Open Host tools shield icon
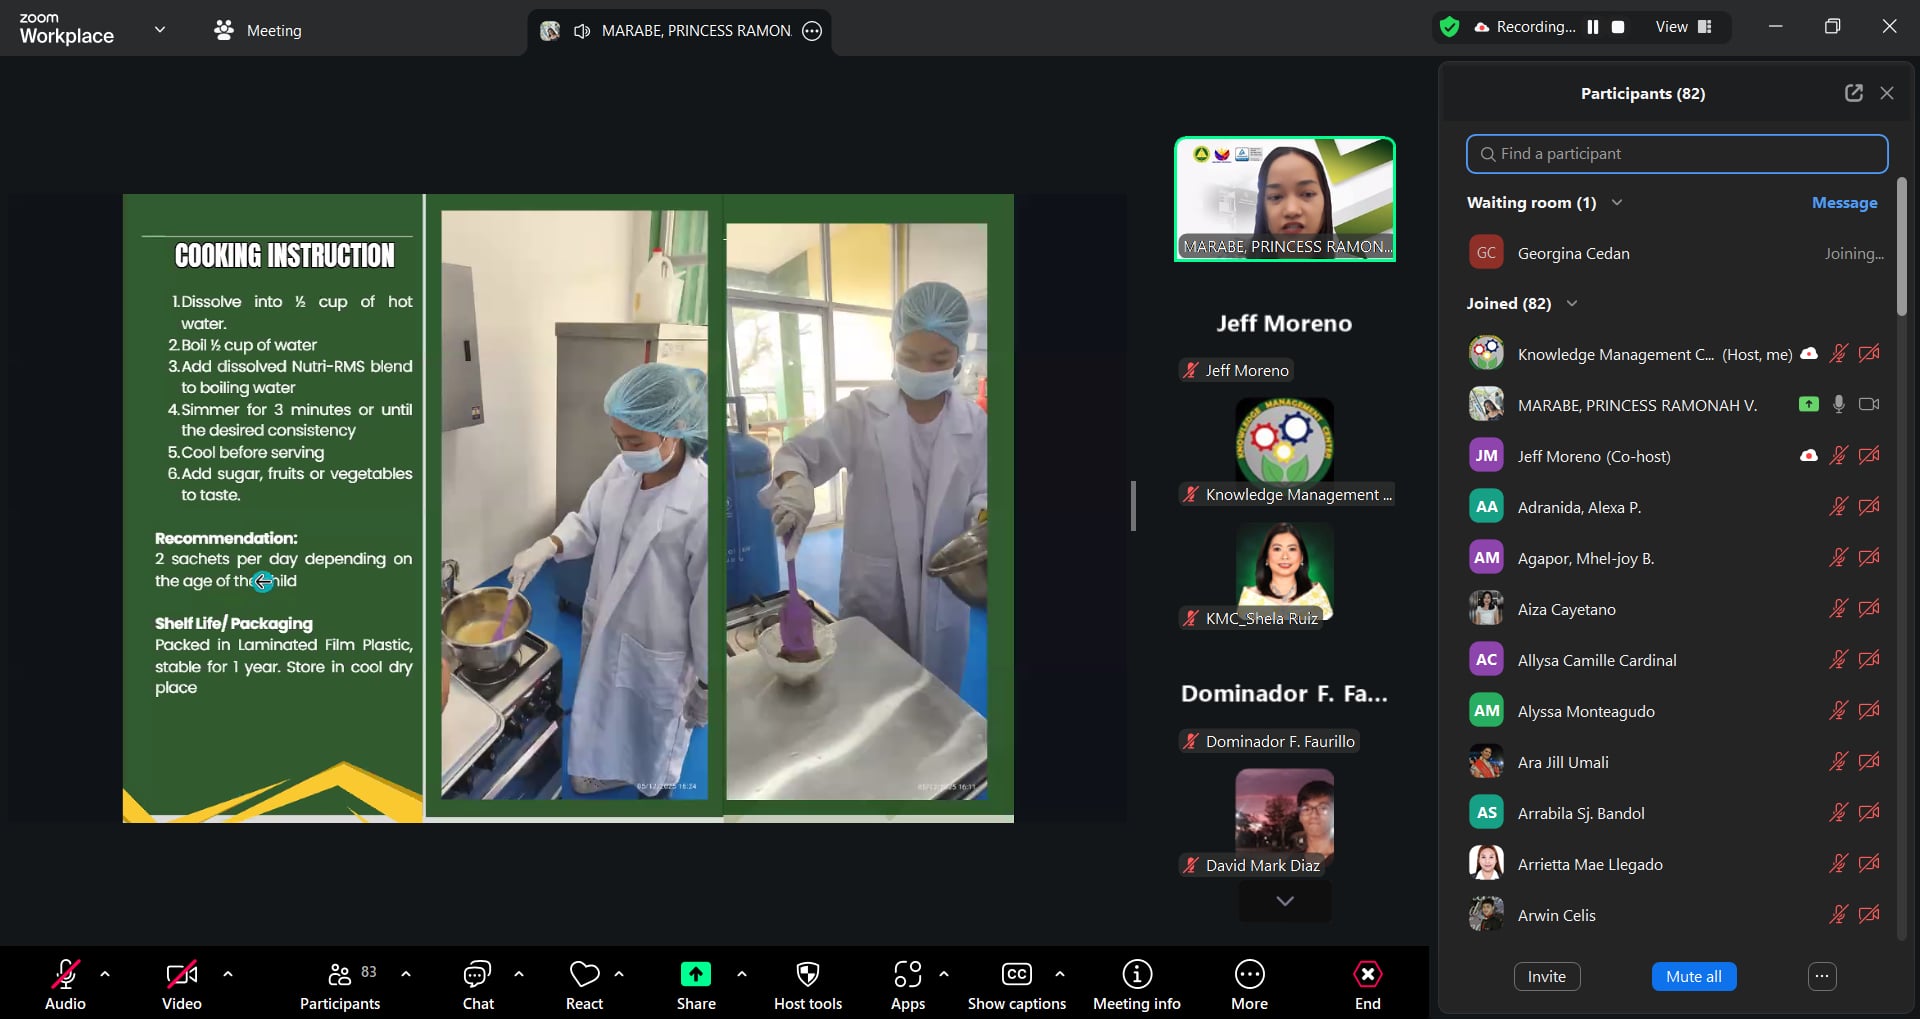Screen dimensions: 1920x1020 pyautogui.click(x=807, y=975)
